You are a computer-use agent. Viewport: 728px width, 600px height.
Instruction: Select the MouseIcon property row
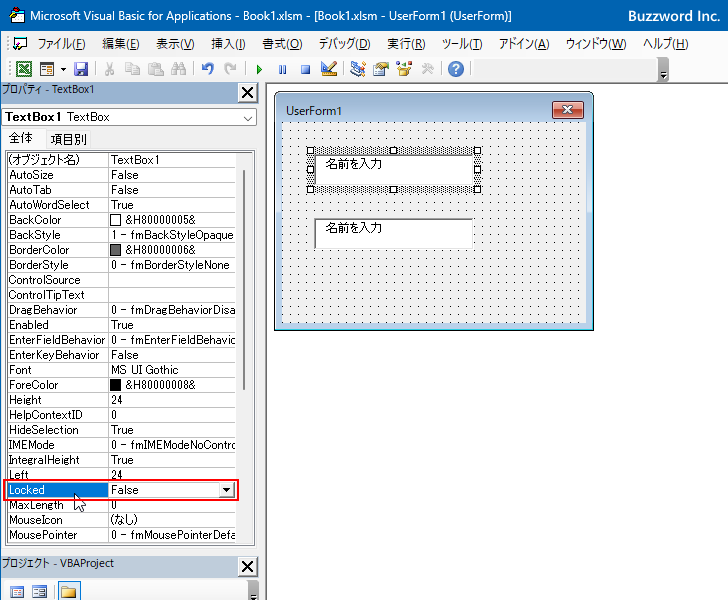pyautogui.click(x=121, y=520)
